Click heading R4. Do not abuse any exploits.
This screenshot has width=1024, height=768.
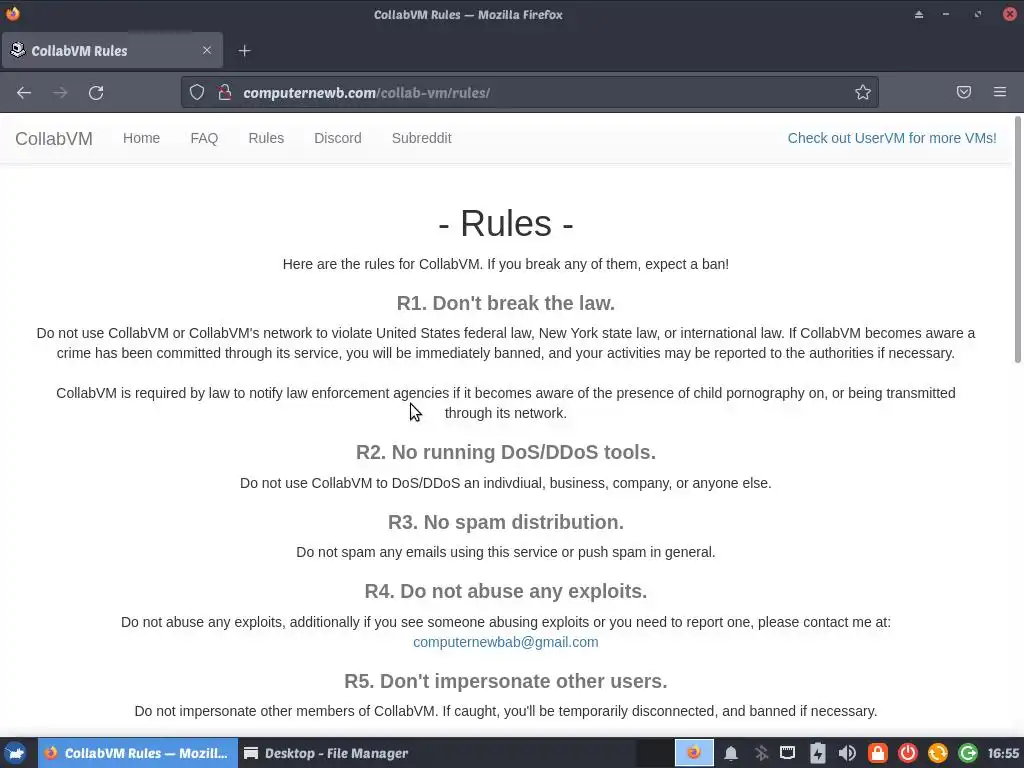pos(505,591)
